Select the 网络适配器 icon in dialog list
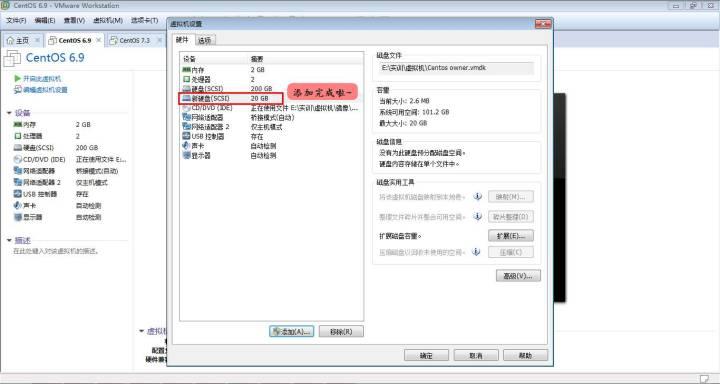The height and width of the screenshot is (384, 720). [x=186, y=118]
